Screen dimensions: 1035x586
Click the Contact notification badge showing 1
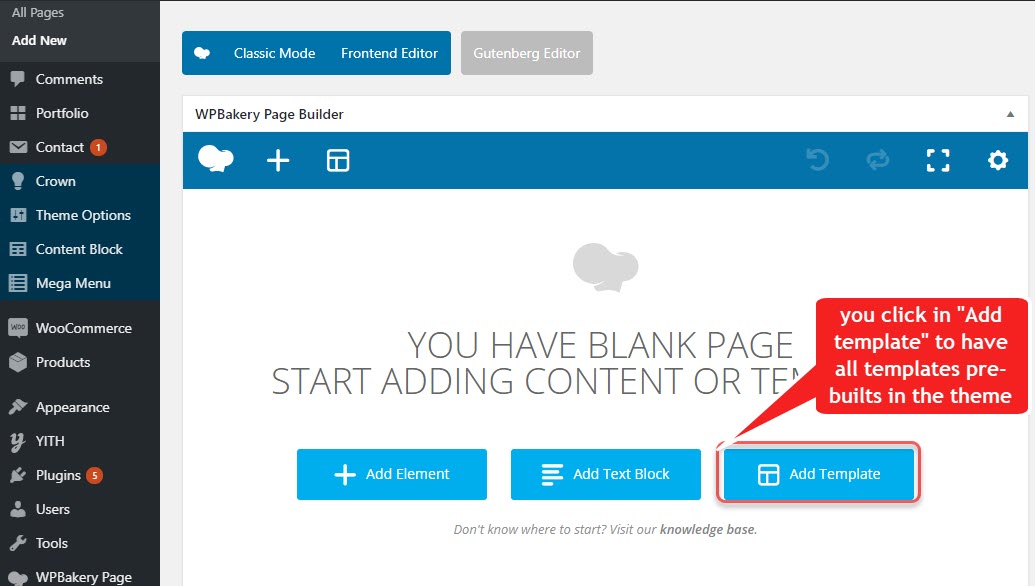[98, 147]
